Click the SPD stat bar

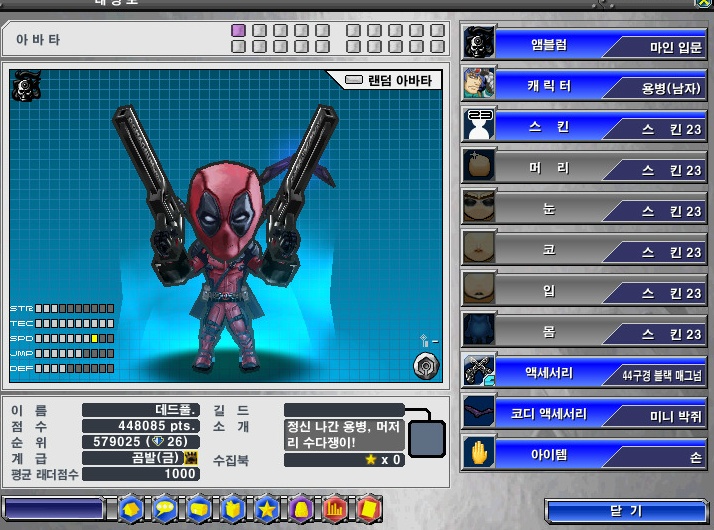pos(75,338)
